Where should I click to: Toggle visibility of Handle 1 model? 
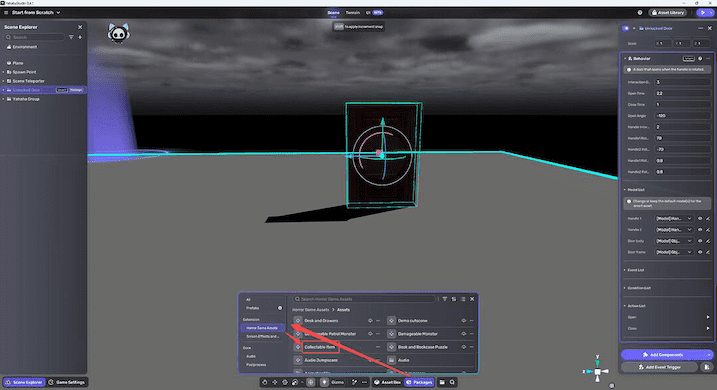pyautogui.click(x=700, y=219)
